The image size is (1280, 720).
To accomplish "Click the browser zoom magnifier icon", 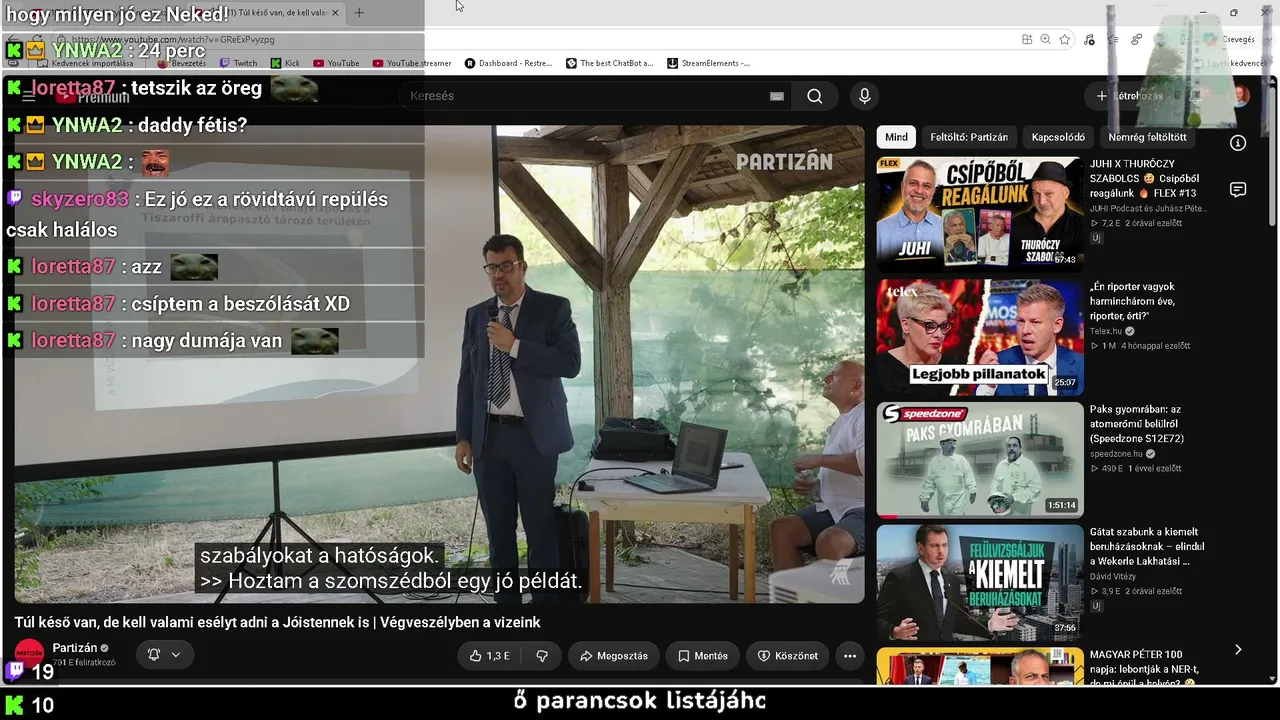I will (x=1046, y=39).
